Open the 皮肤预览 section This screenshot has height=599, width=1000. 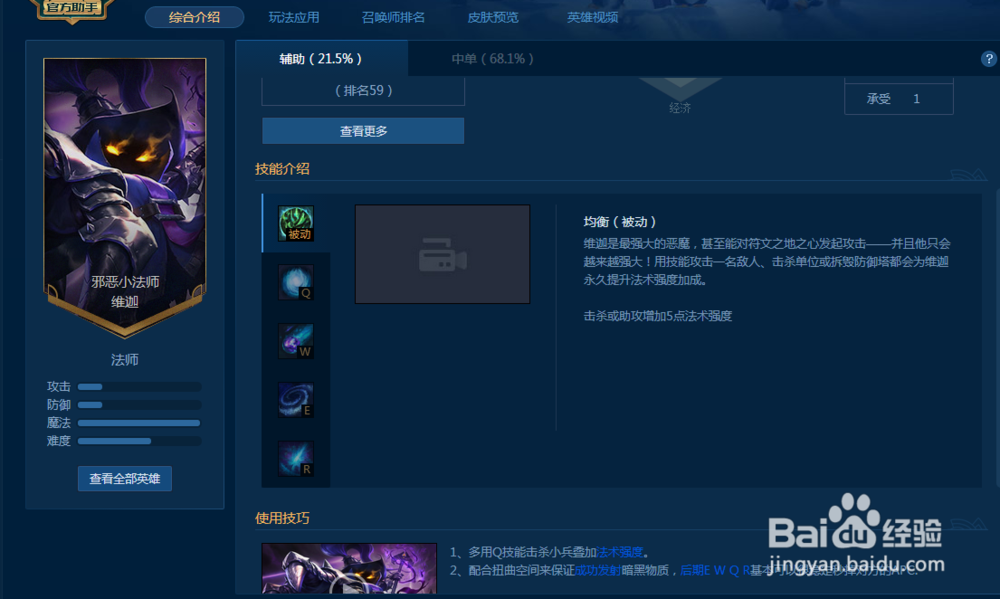tap(492, 17)
